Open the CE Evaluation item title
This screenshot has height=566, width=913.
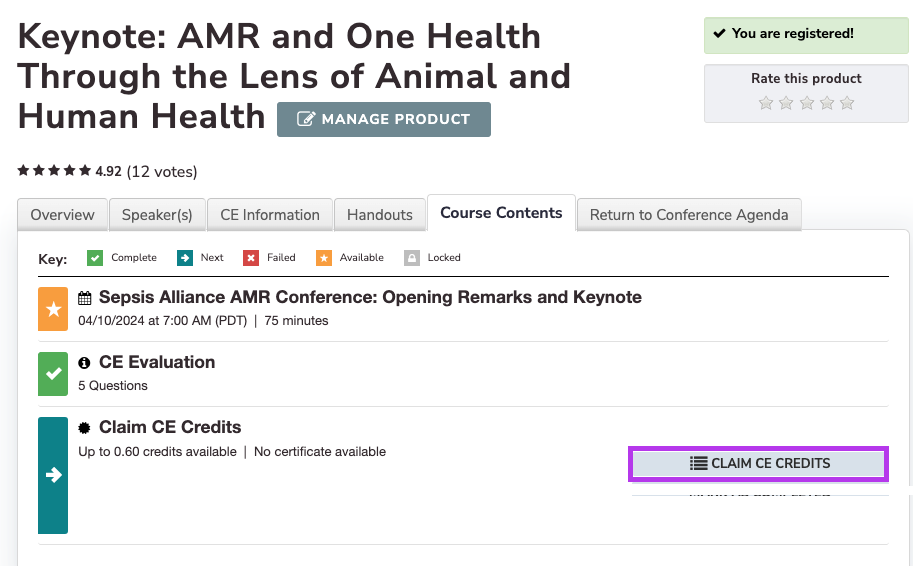(157, 362)
